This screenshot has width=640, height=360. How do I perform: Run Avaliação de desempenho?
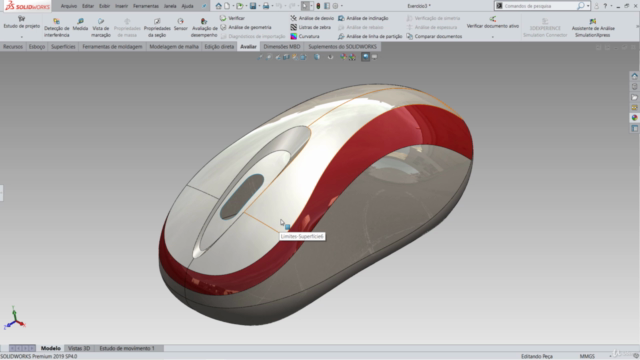pyautogui.click(x=204, y=27)
